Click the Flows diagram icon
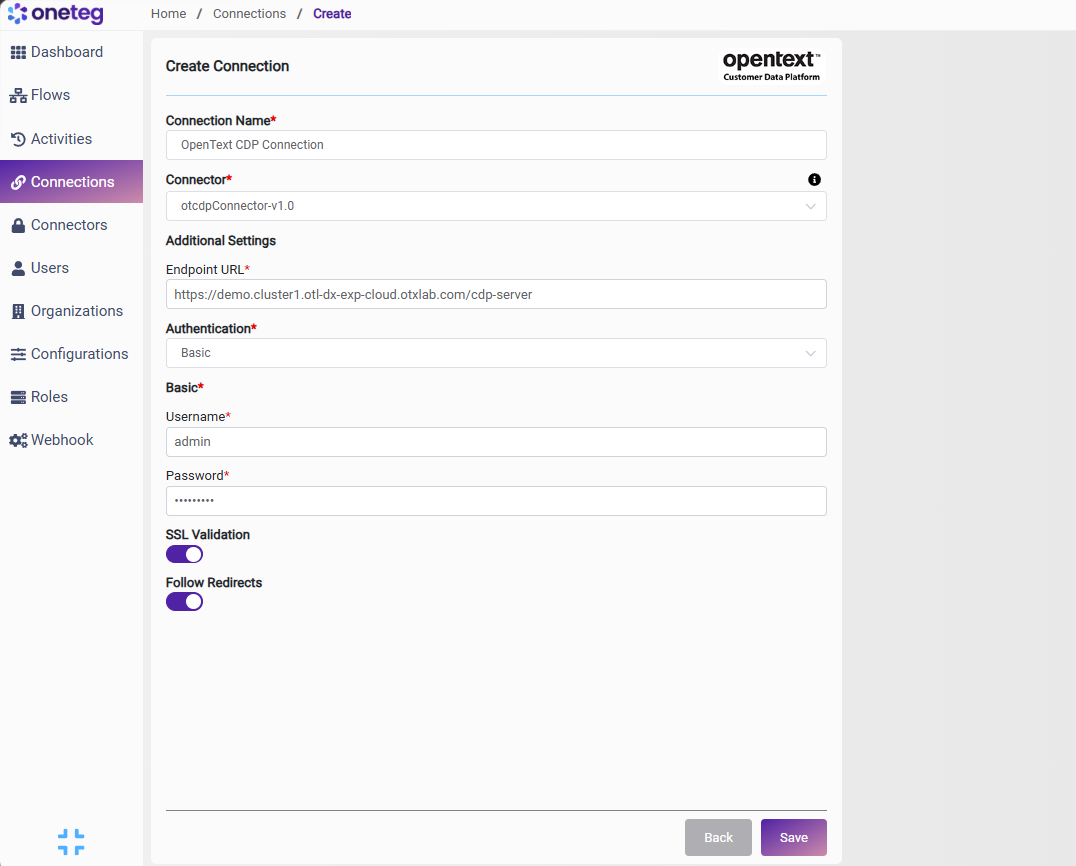1076x866 pixels. [19, 95]
